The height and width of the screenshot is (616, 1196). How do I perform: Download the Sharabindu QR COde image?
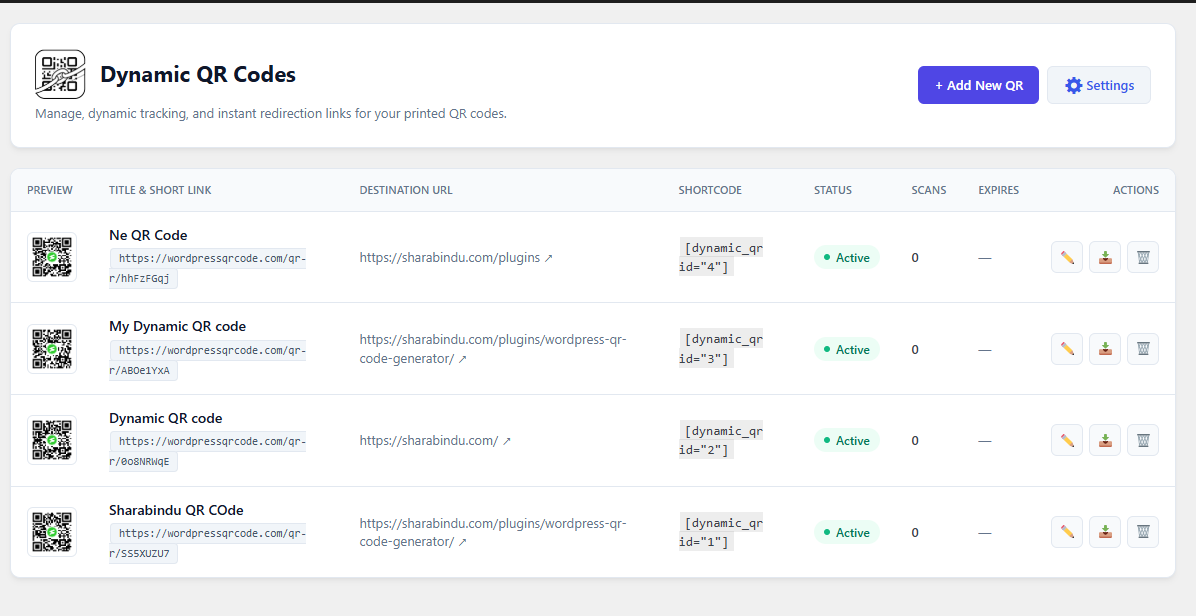[1104, 532]
